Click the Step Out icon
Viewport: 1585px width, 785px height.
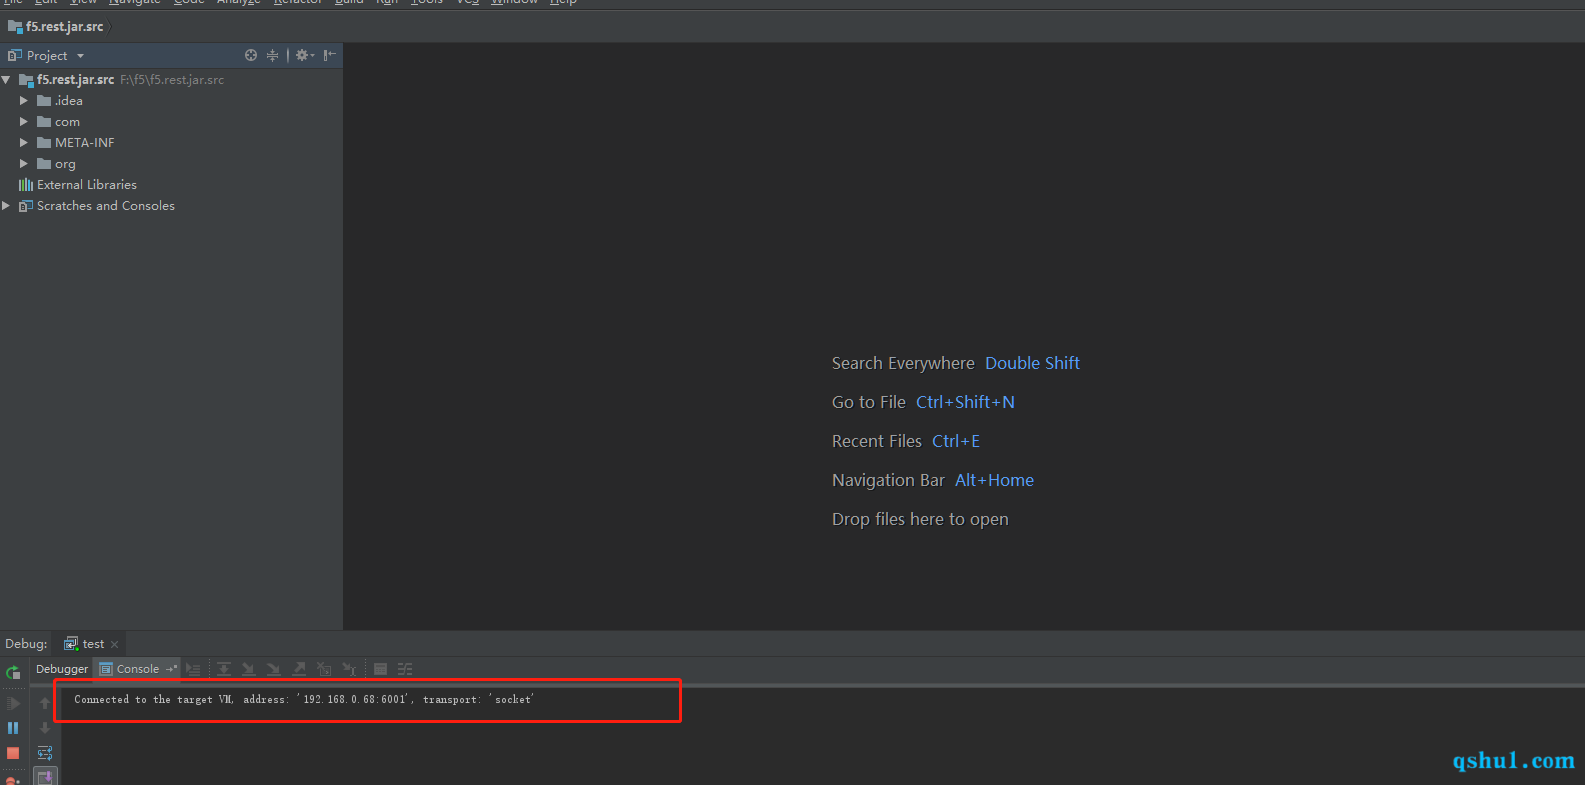tap(299, 669)
